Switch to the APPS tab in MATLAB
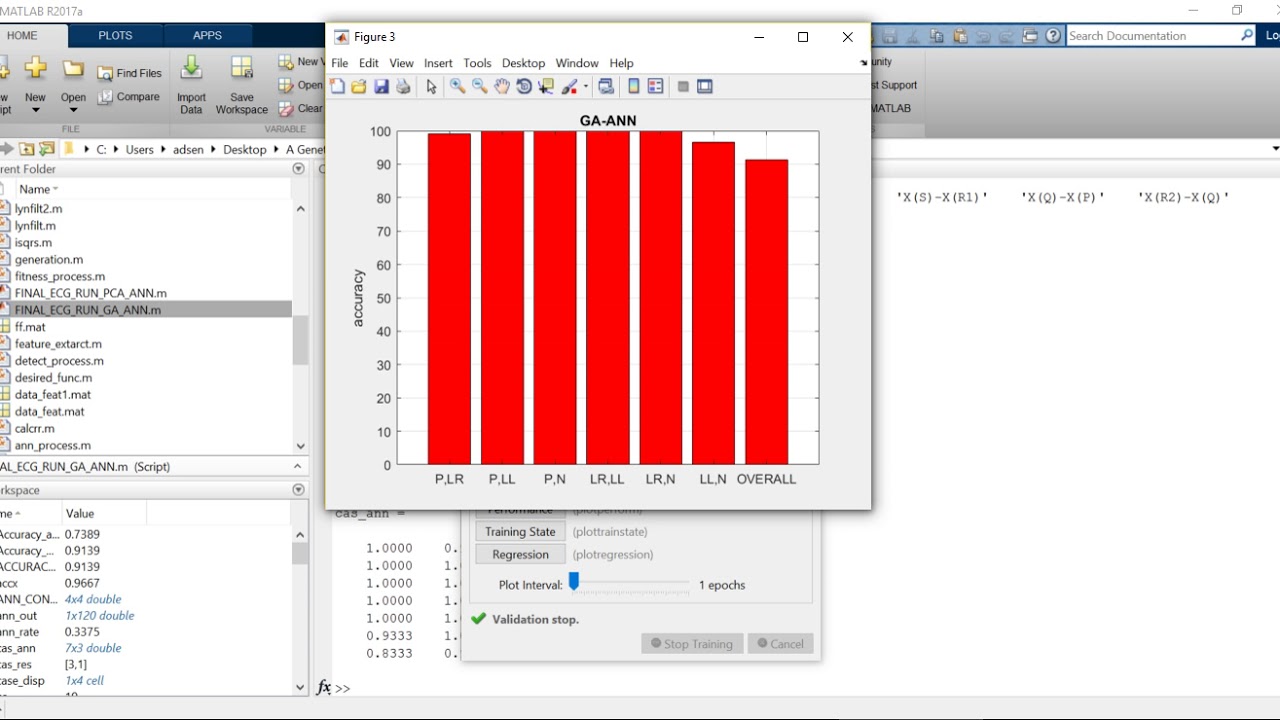The image size is (1280, 720). click(x=207, y=36)
